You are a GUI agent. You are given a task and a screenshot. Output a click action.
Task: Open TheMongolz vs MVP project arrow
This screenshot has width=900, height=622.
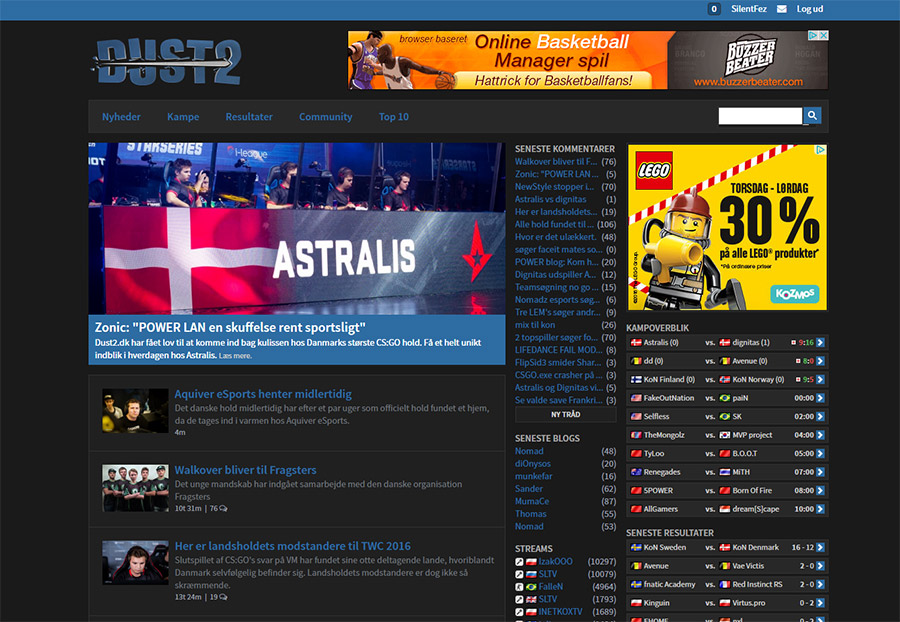820,435
